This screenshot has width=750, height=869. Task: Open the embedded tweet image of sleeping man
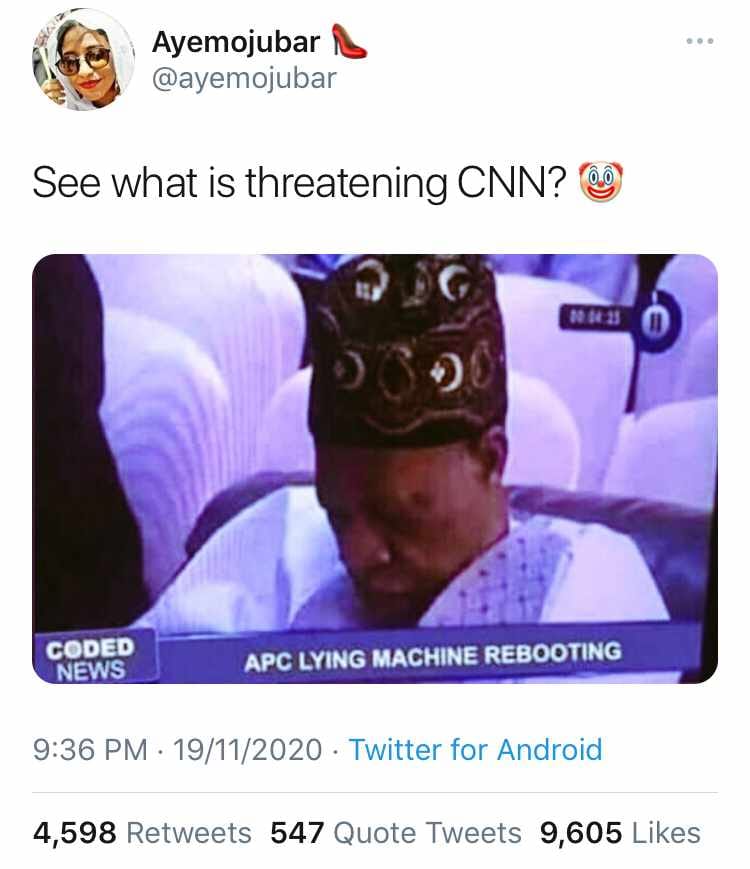tap(375, 469)
